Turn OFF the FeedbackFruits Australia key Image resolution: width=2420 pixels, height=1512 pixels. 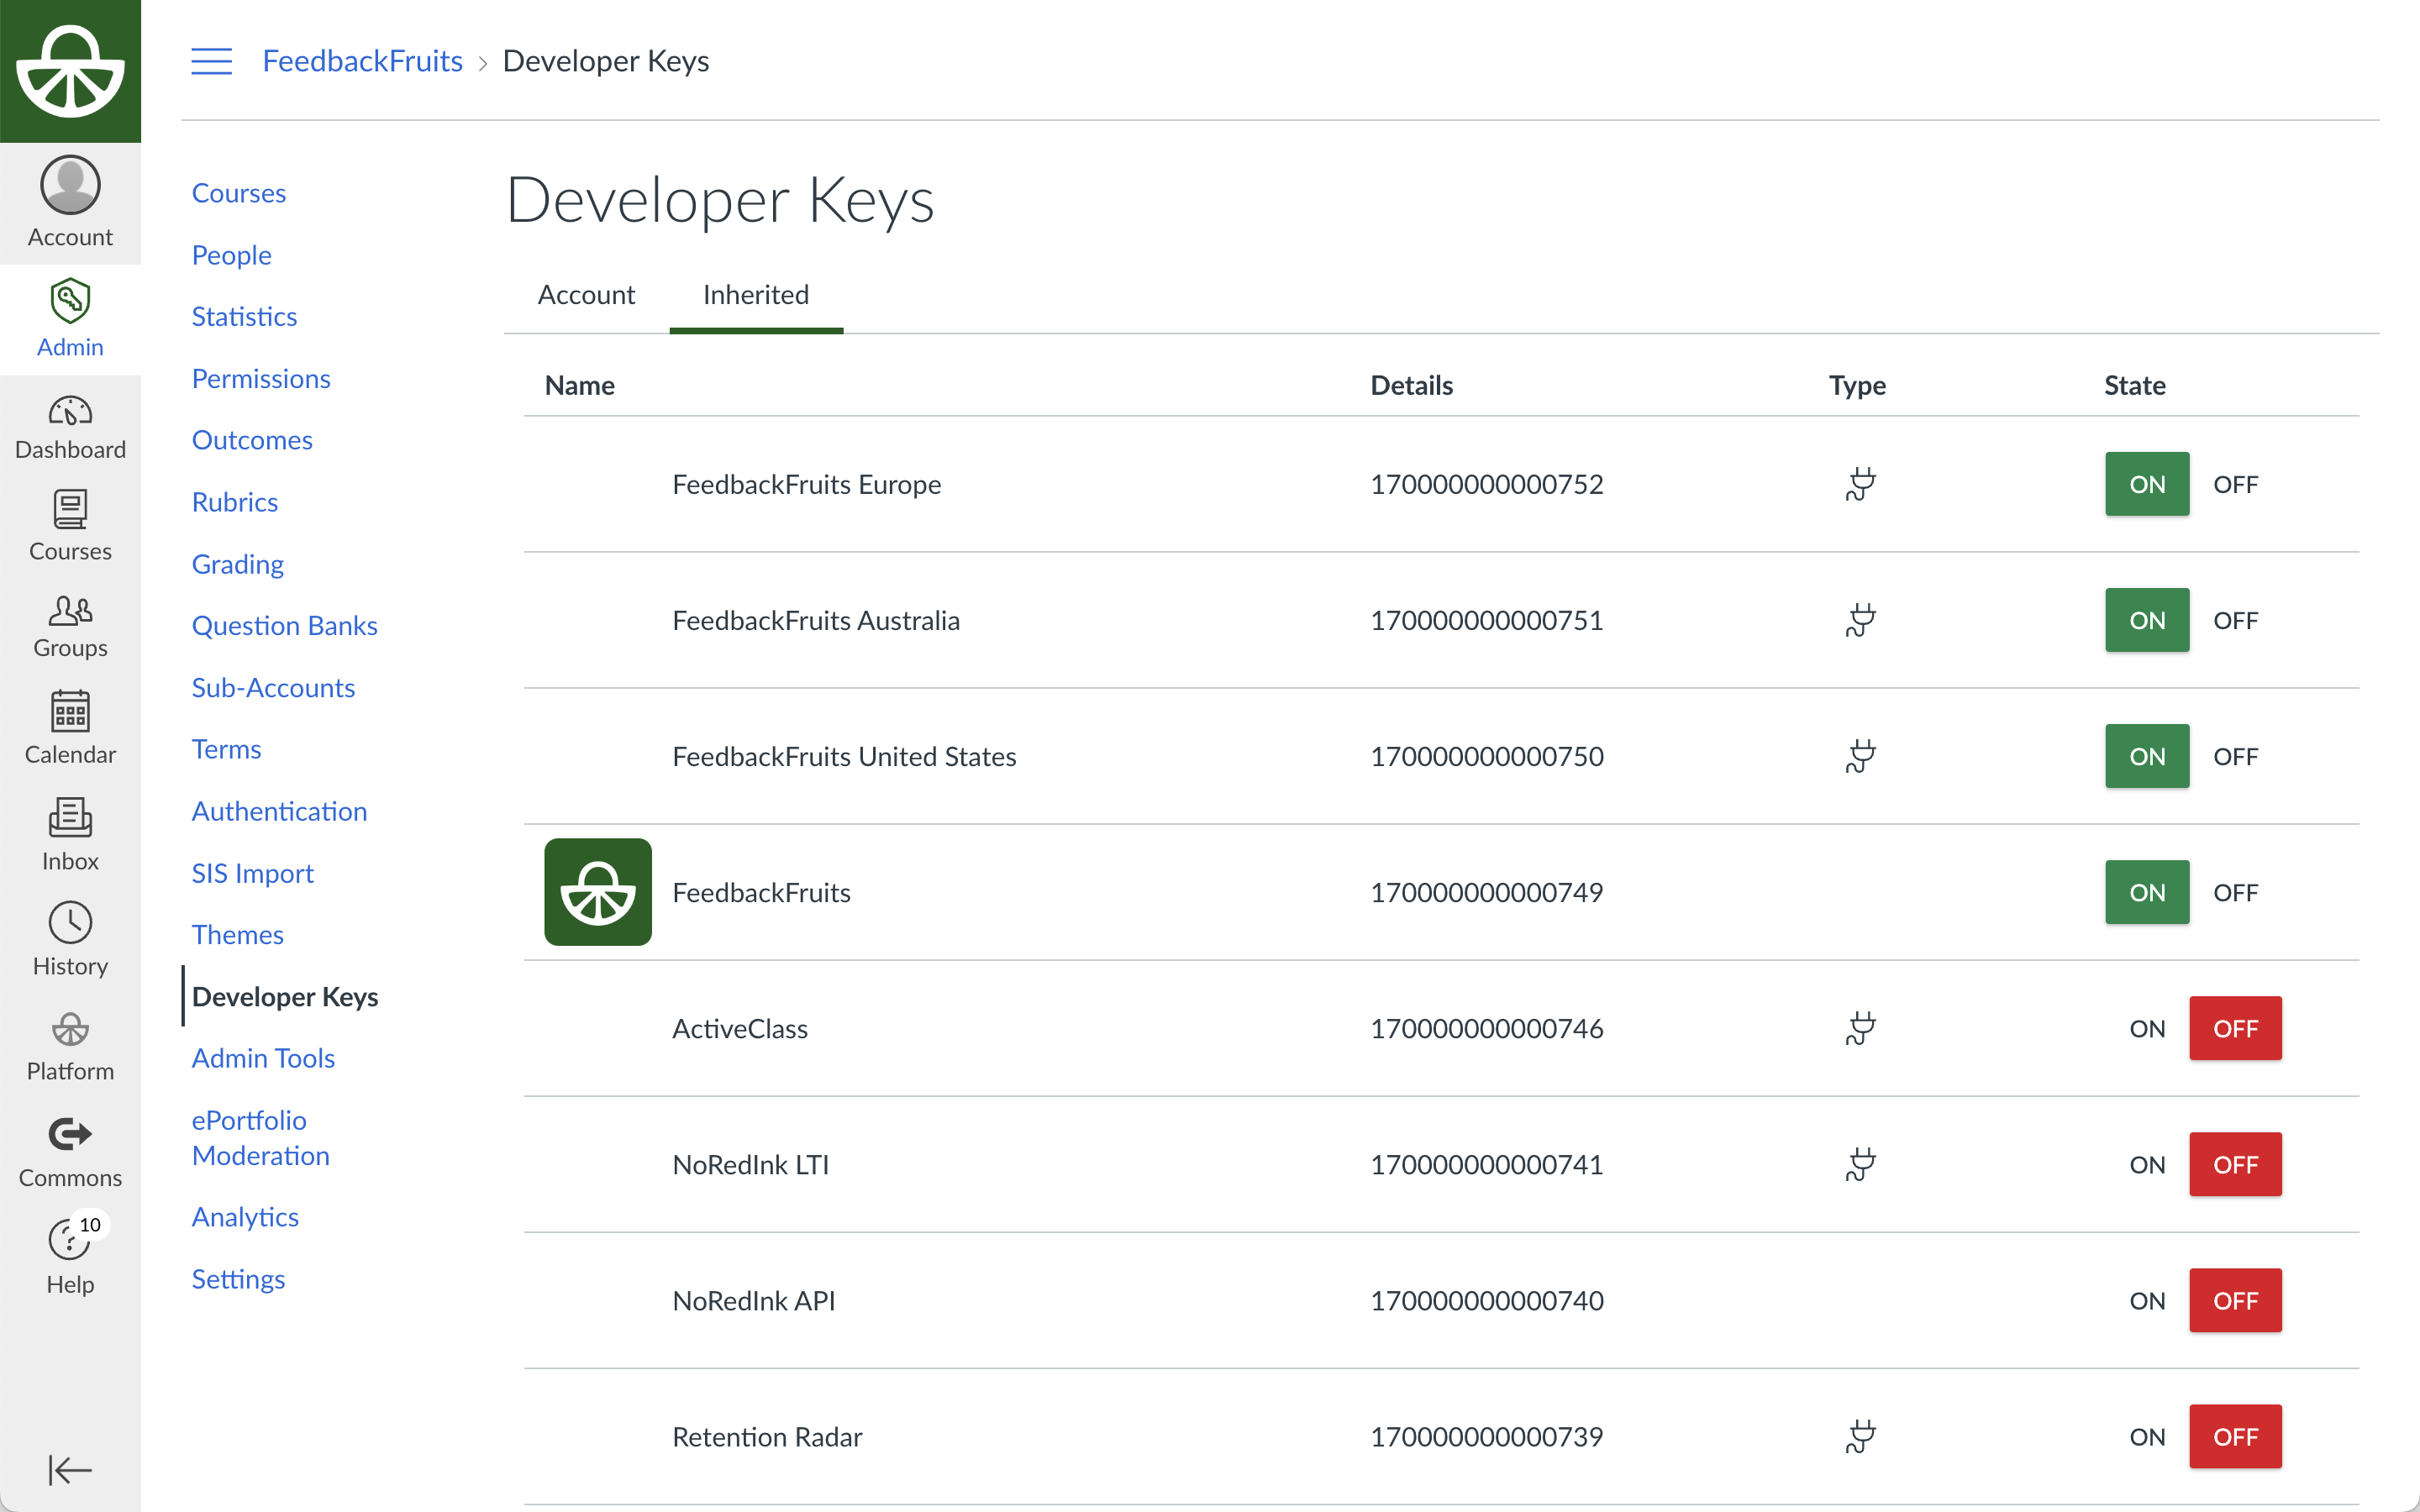(2235, 620)
